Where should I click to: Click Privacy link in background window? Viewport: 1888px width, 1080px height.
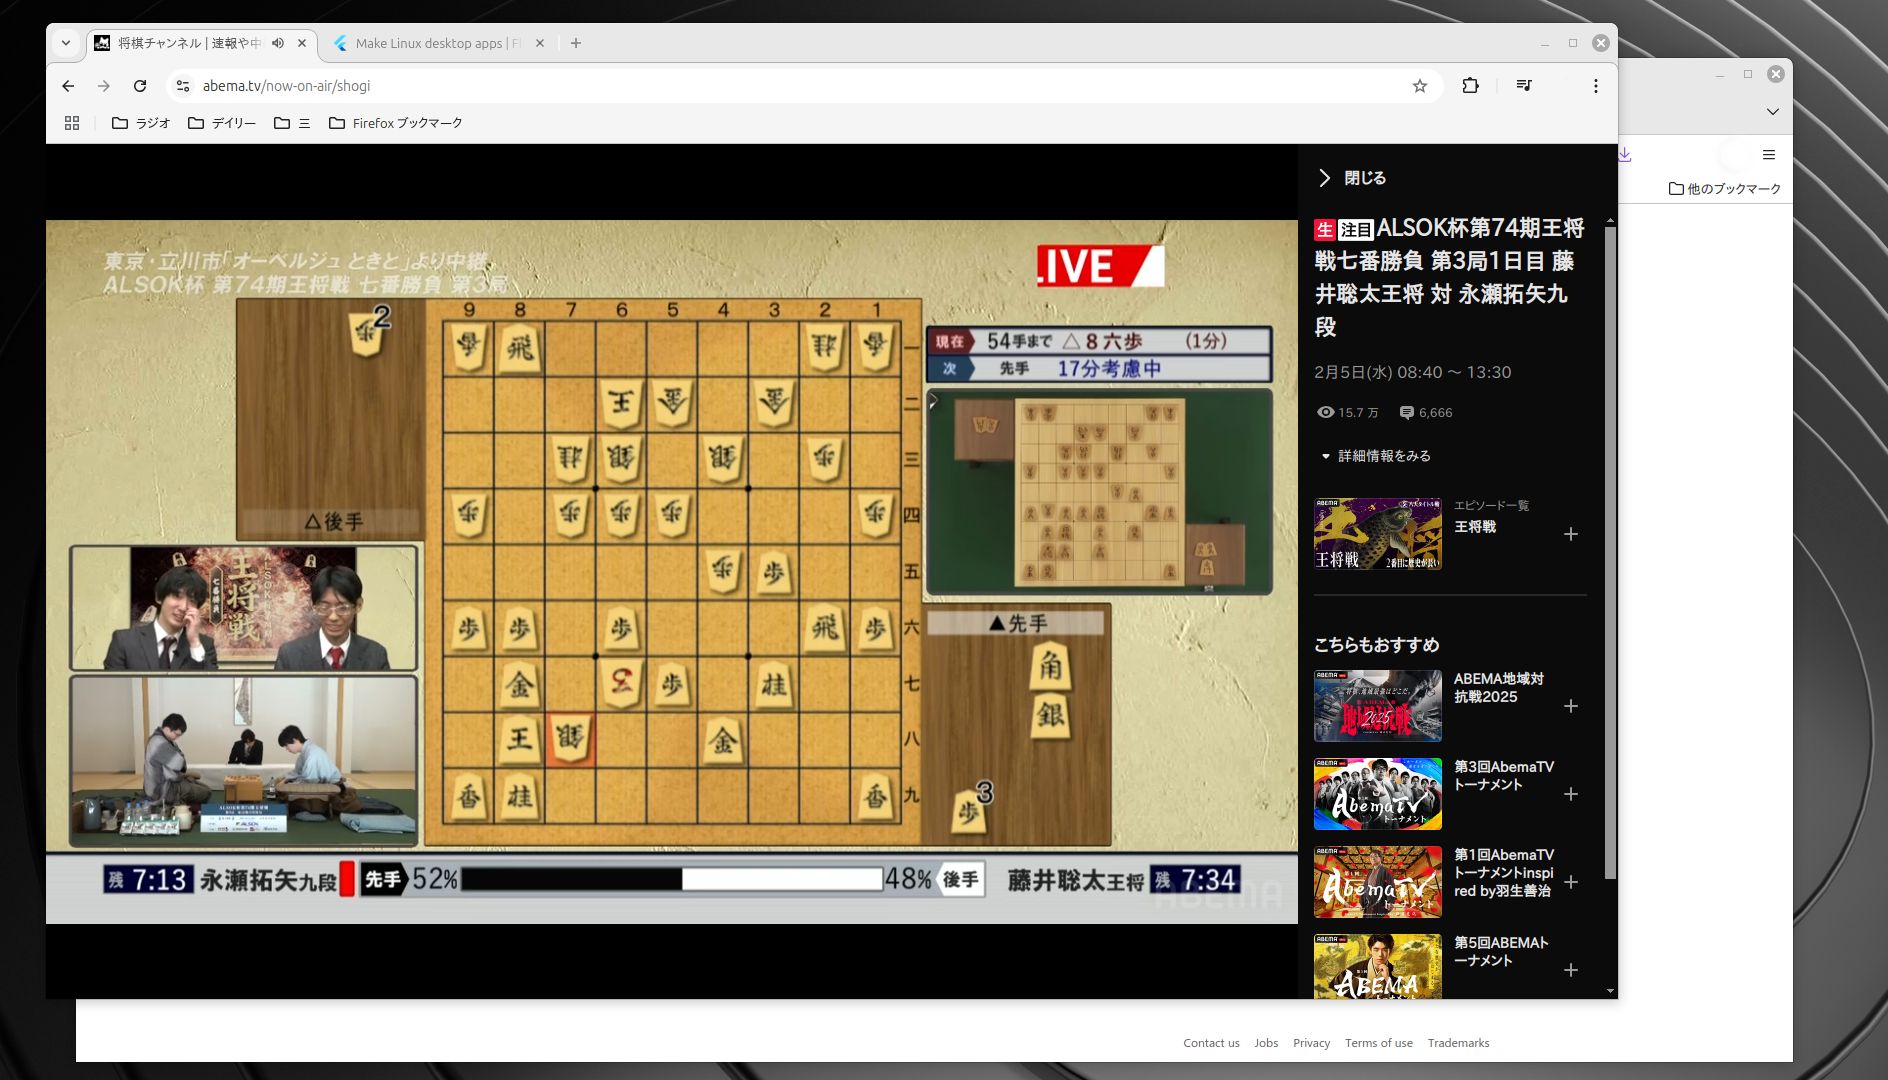pyautogui.click(x=1311, y=1043)
